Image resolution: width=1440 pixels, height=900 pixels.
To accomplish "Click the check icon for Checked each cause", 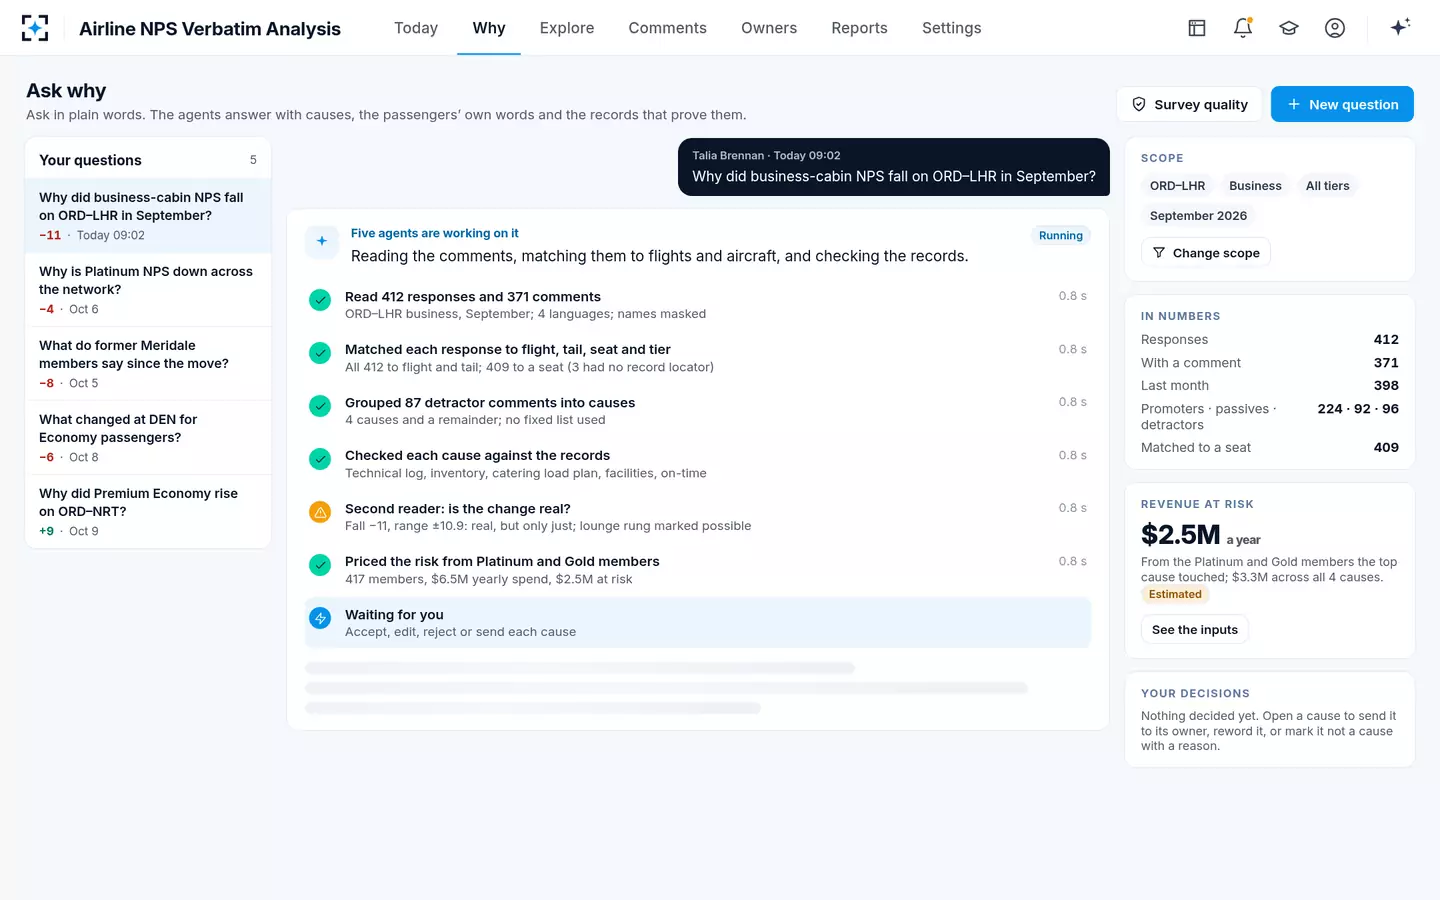I will pos(320,459).
